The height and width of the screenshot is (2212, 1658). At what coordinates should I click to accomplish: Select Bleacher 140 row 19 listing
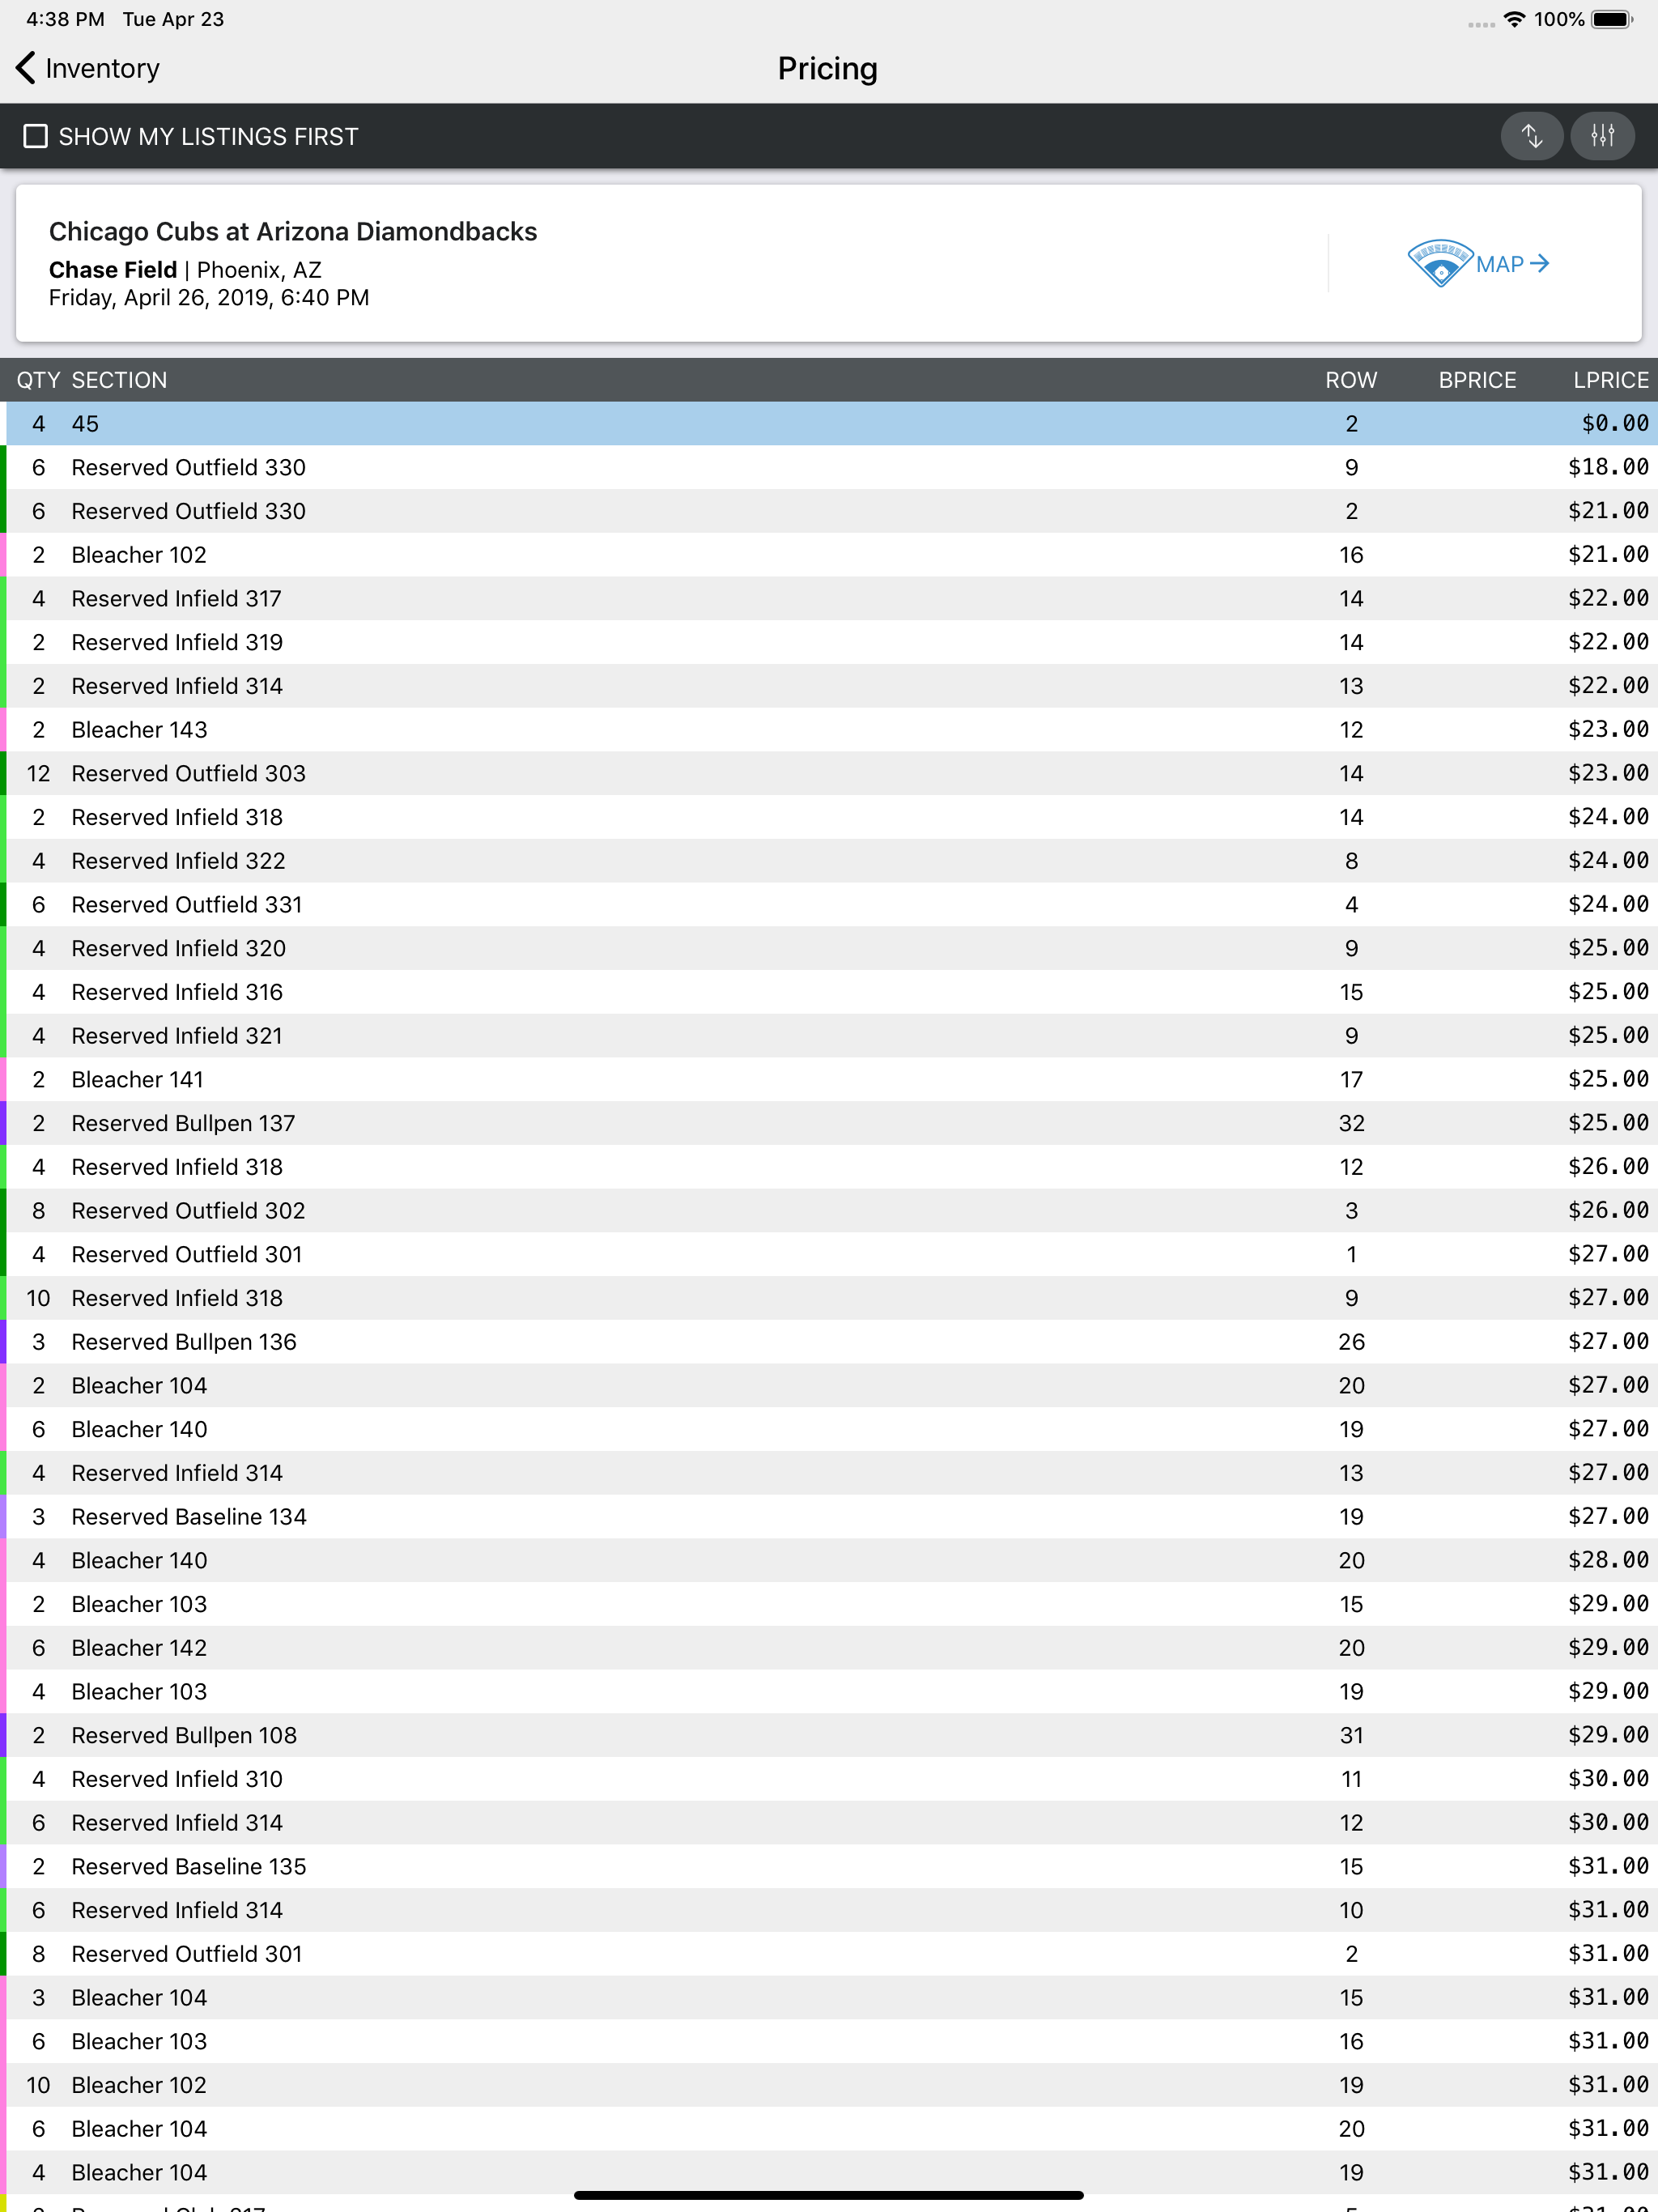[829, 1430]
